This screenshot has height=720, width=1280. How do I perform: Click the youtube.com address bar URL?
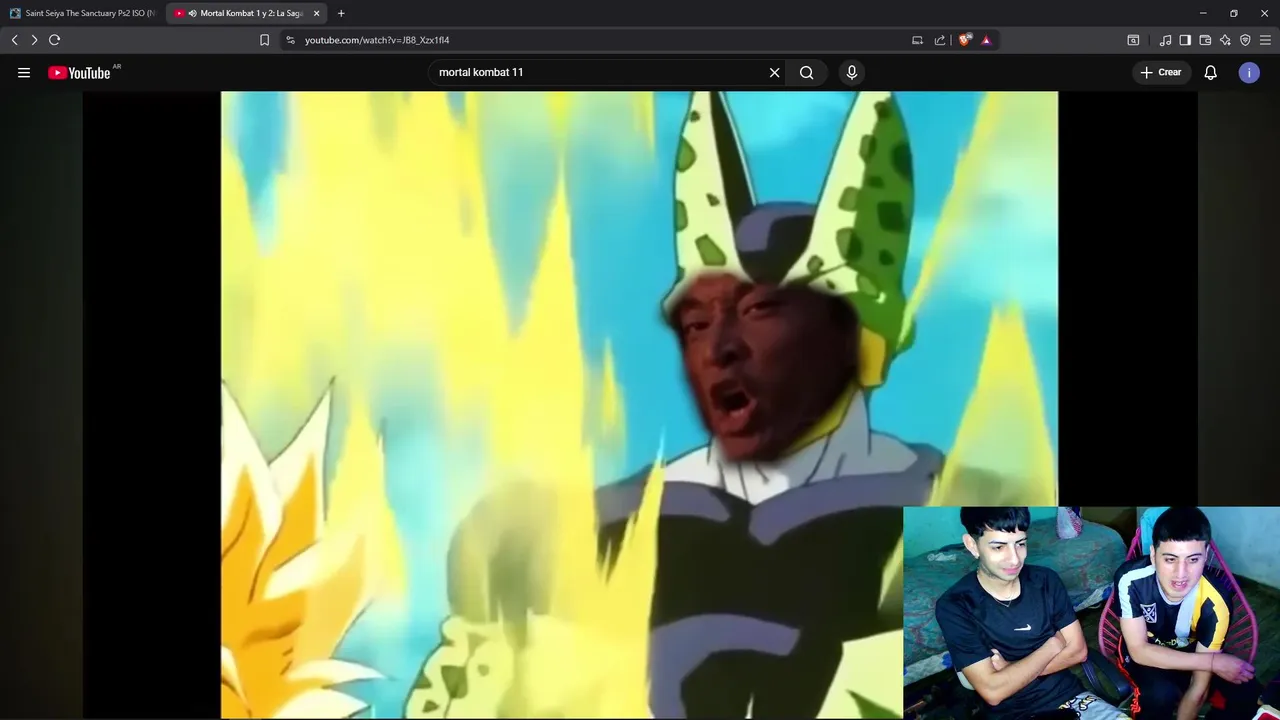pos(377,40)
